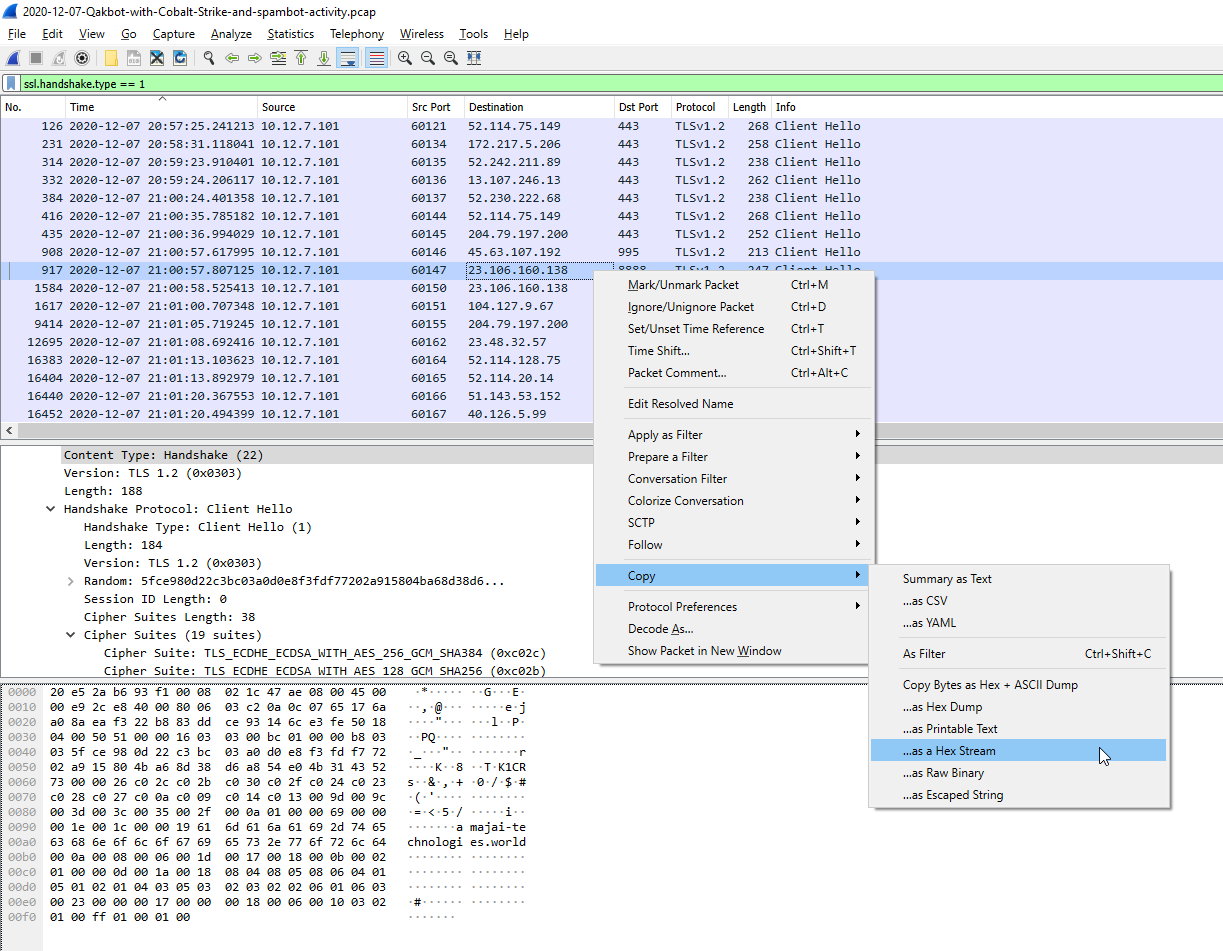
Task: Click the Find packet magnifier icon
Action: [208, 58]
